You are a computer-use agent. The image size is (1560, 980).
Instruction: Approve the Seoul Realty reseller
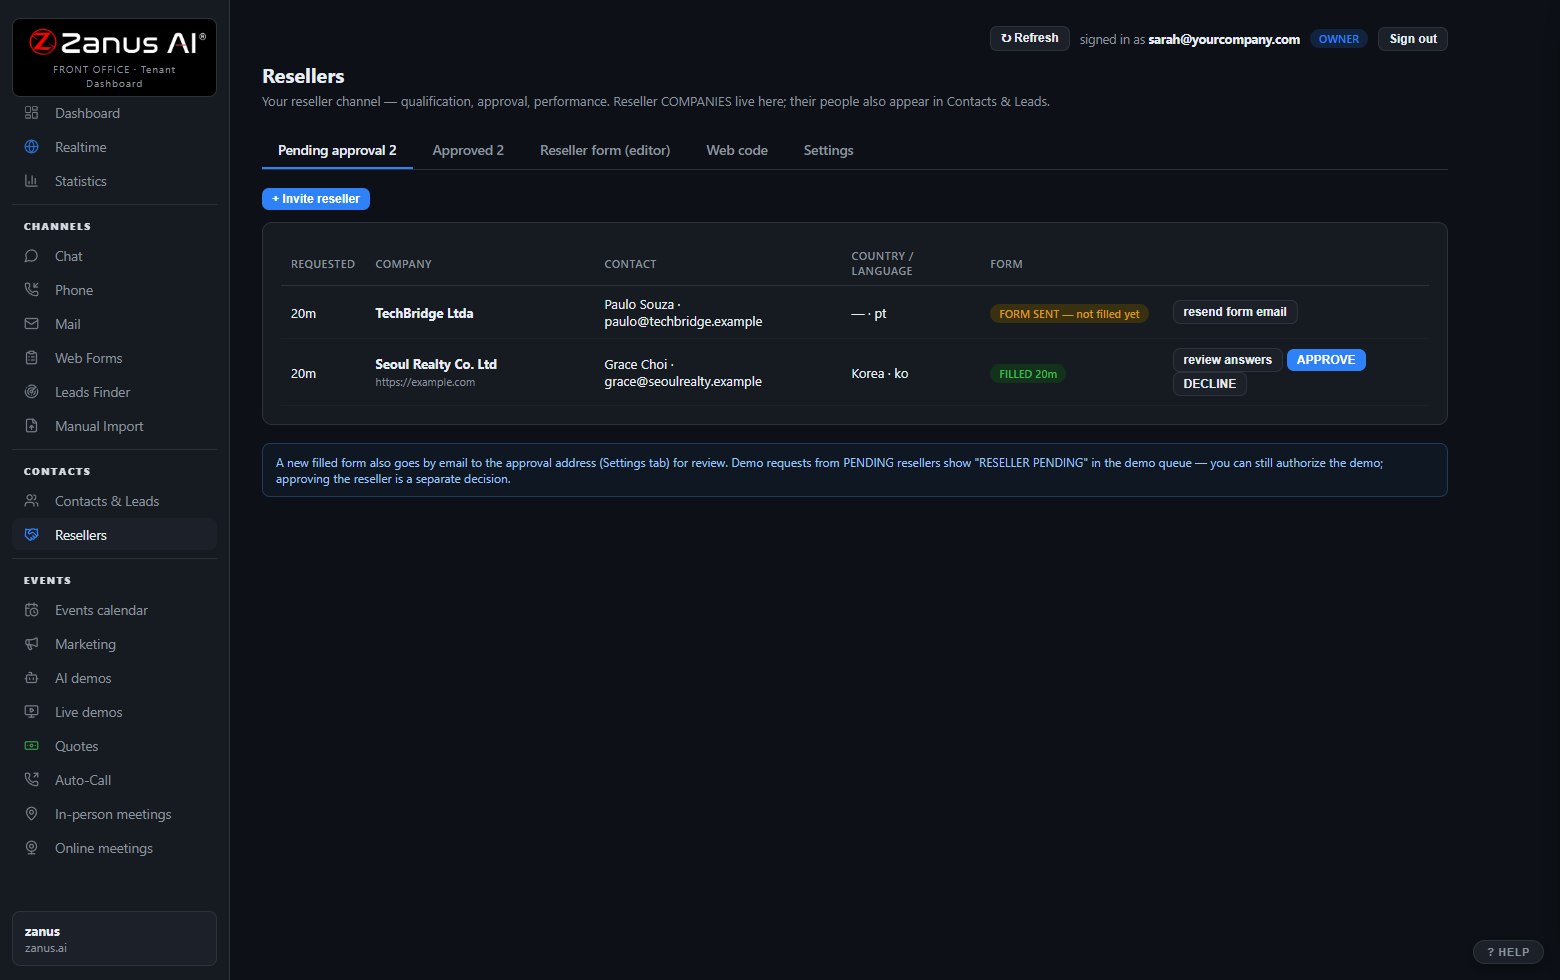tap(1325, 360)
